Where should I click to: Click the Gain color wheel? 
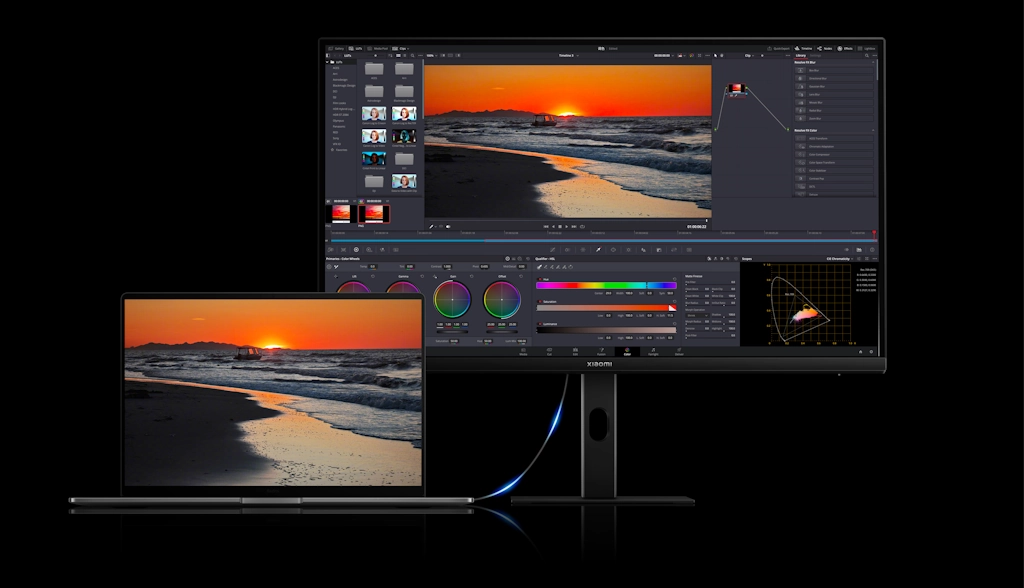pyautogui.click(x=452, y=299)
